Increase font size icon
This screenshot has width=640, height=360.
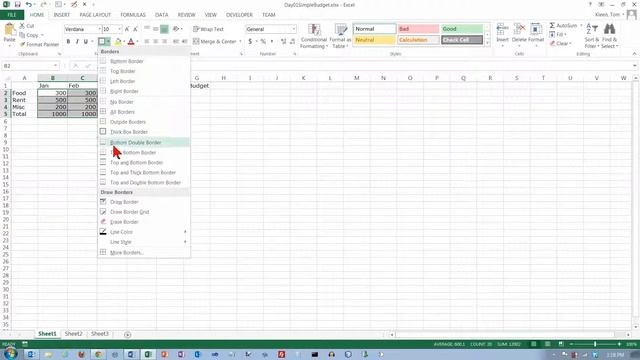127,29
